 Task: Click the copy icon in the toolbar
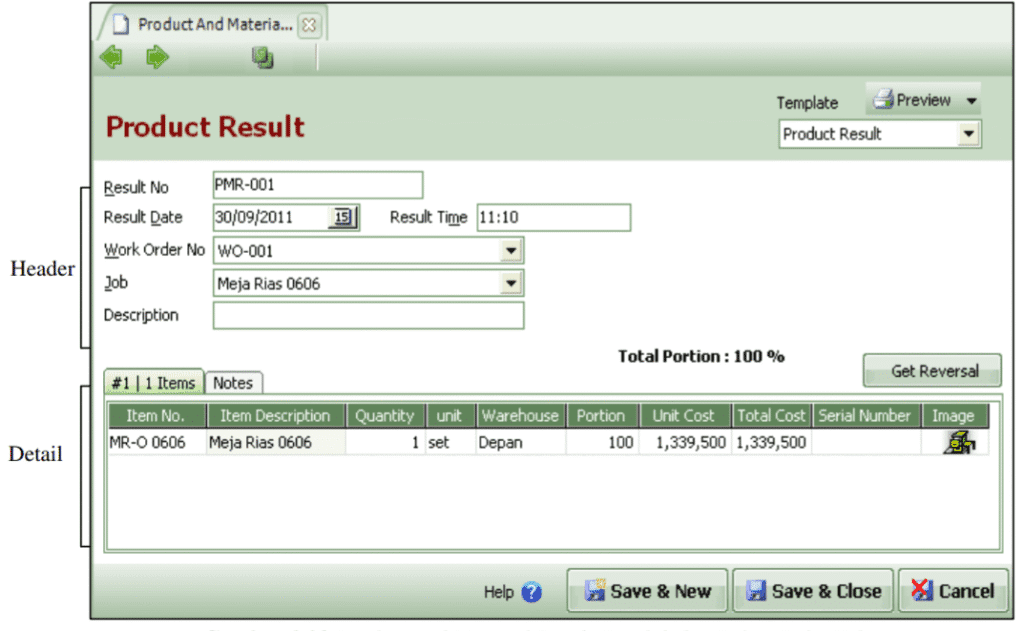(x=262, y=58)
